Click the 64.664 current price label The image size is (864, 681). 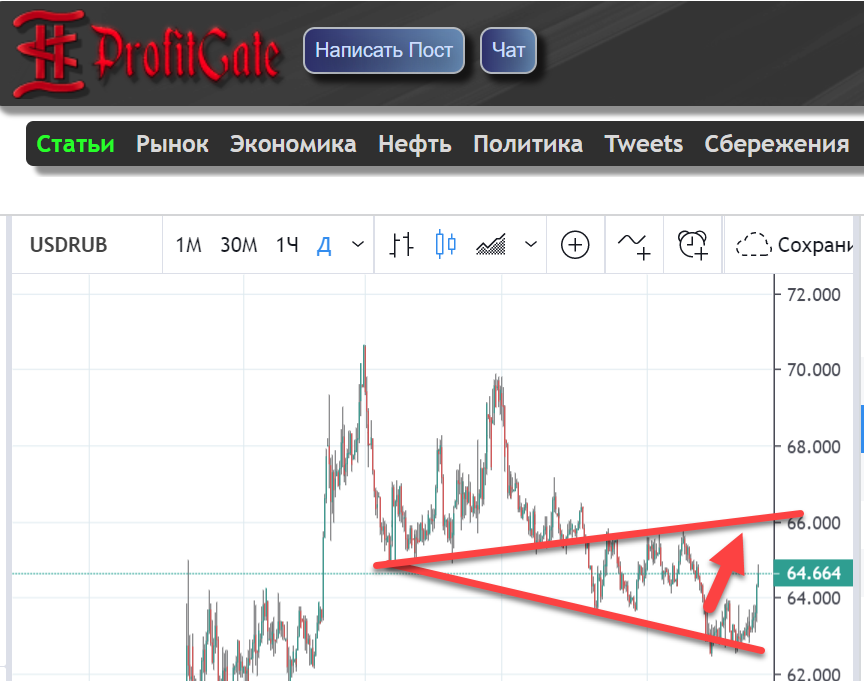click(813, 574)
